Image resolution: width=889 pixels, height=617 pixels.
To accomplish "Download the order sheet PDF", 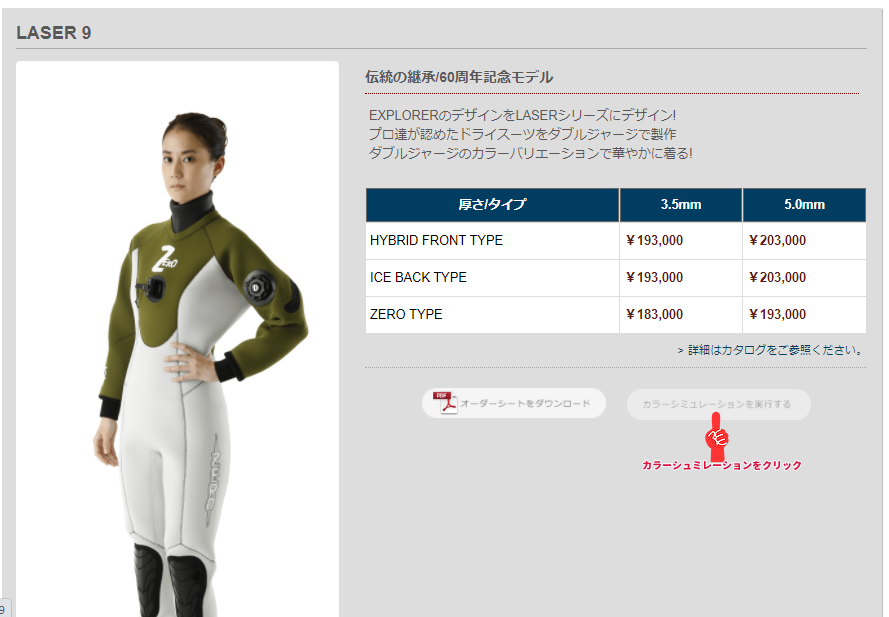I will (x=514, y=403).
